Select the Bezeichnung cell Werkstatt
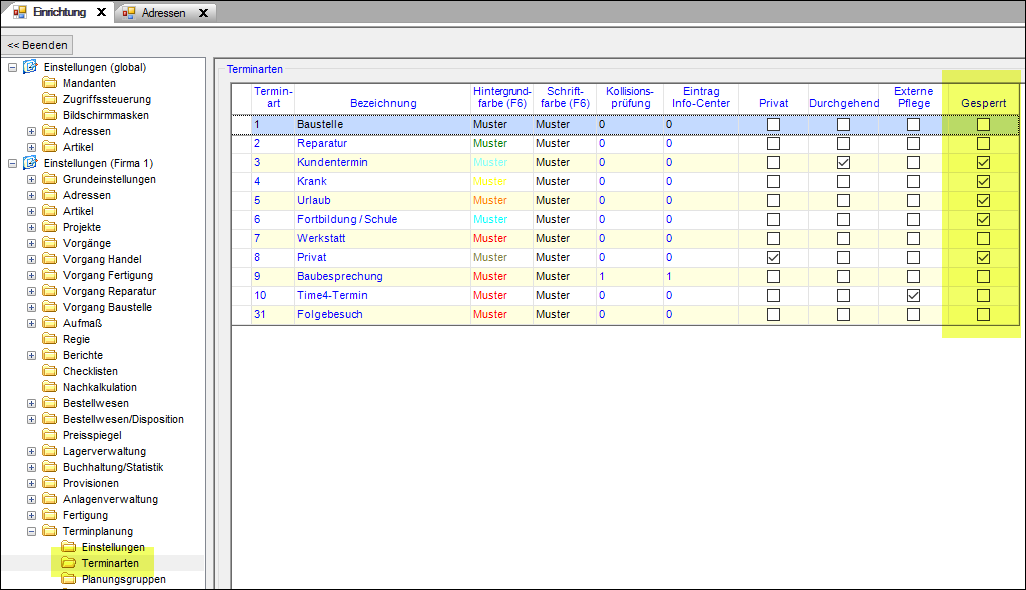 click(x=320, y=239)
